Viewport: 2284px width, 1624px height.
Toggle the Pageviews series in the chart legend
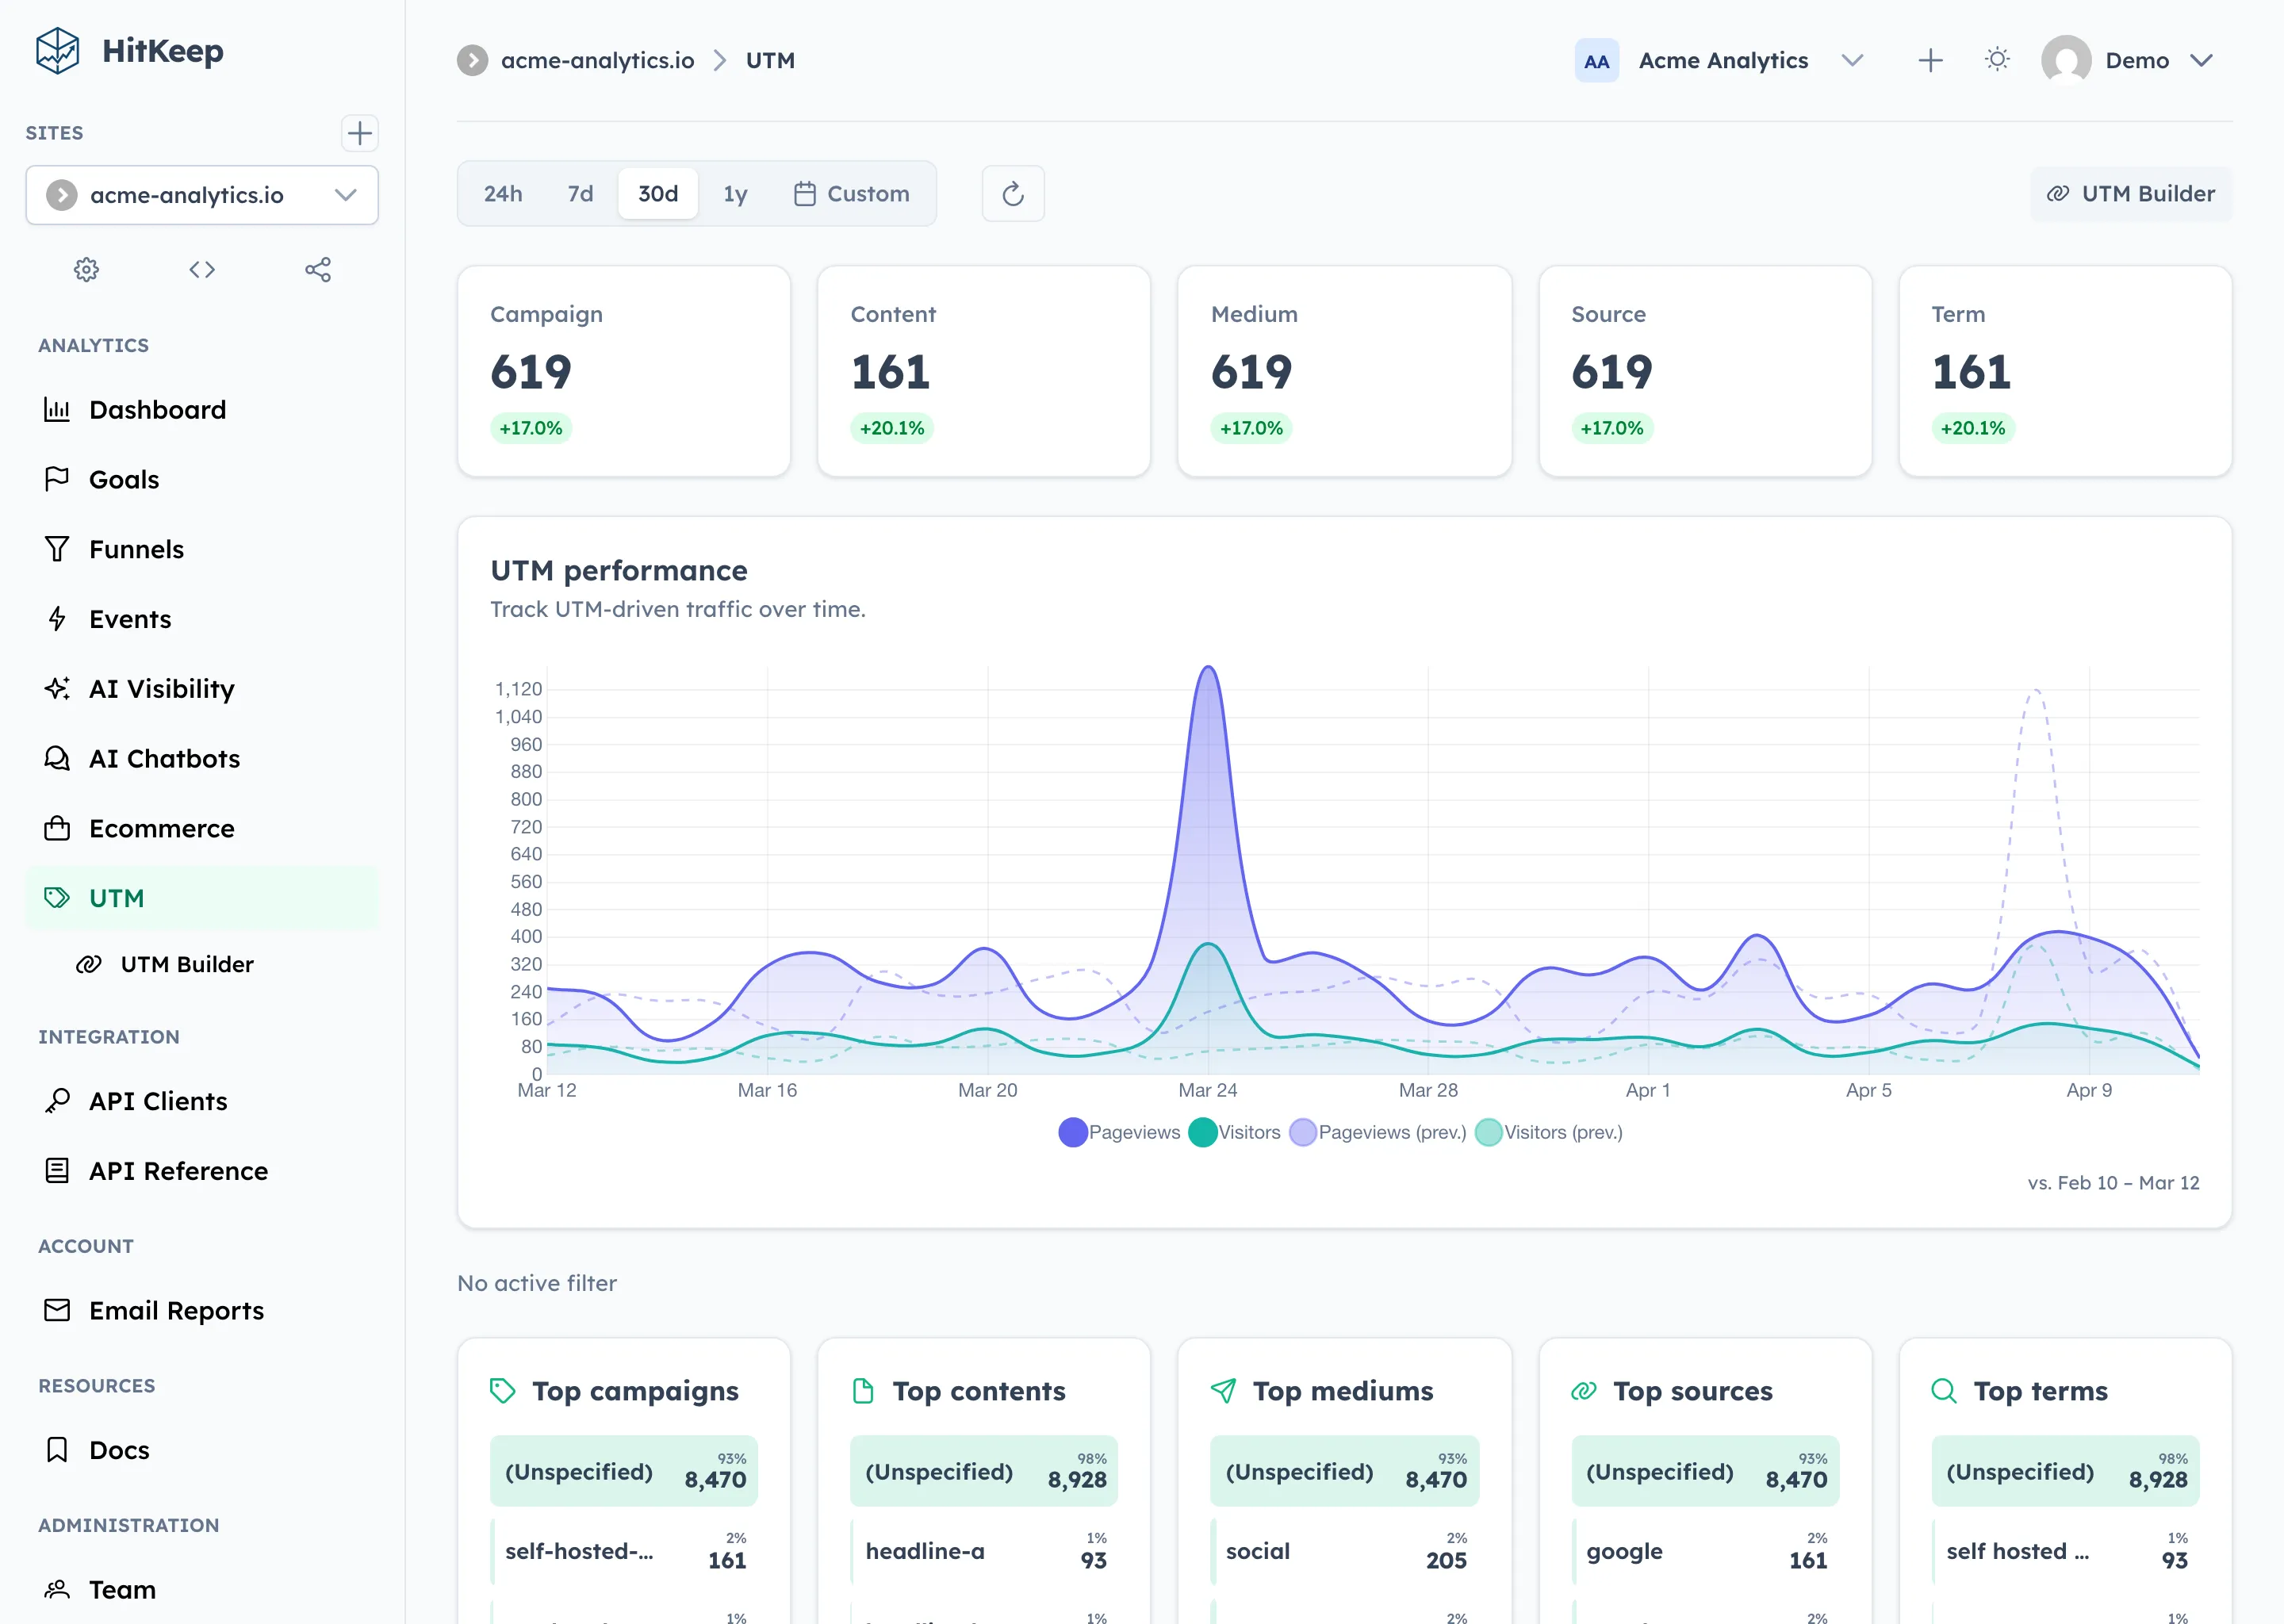click(1118, 1132)
